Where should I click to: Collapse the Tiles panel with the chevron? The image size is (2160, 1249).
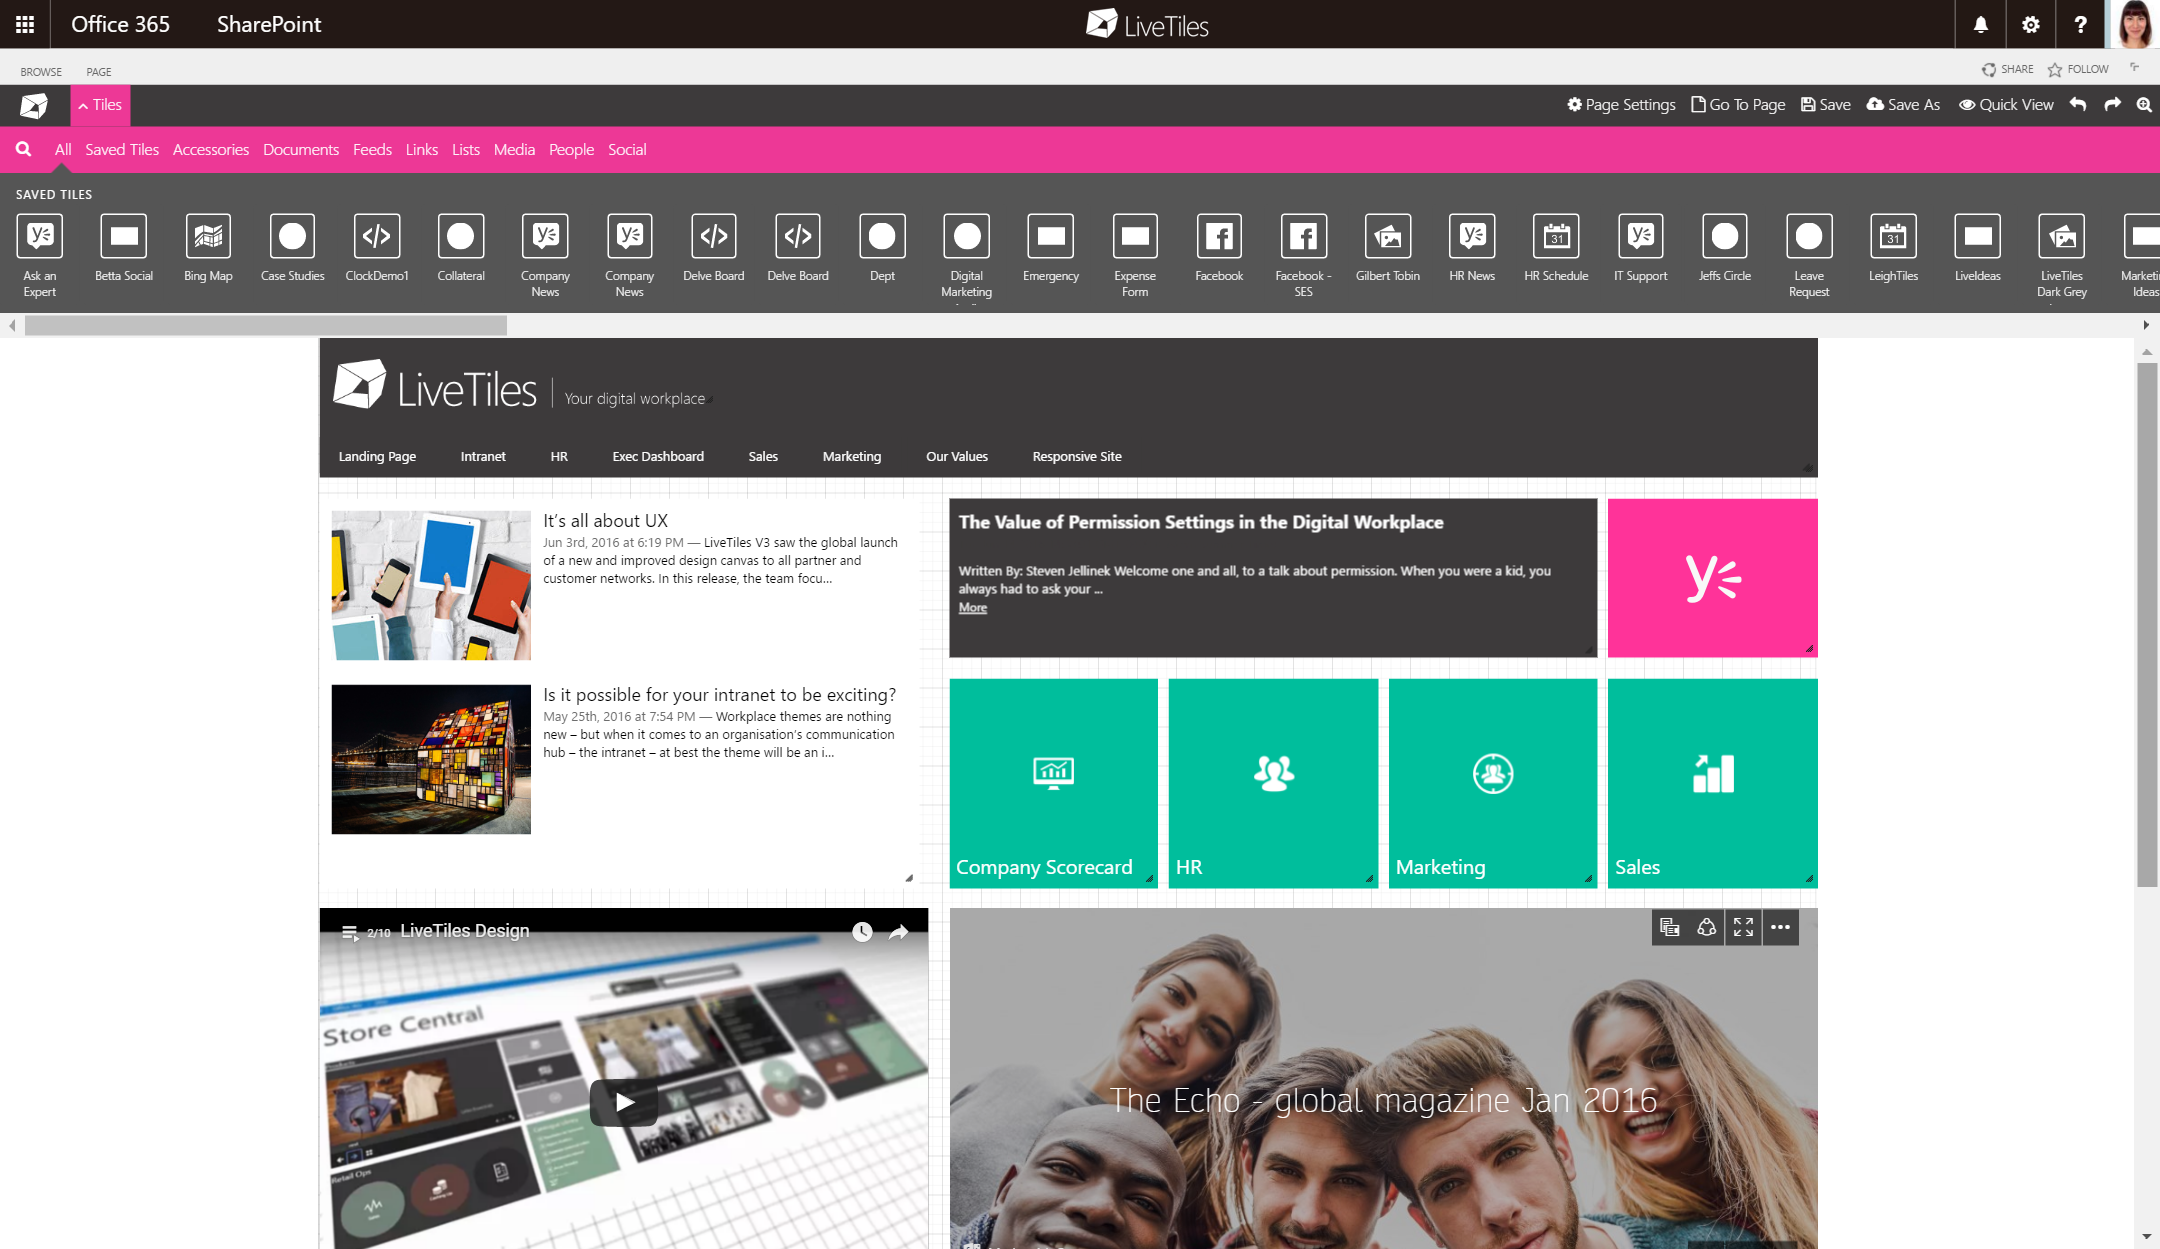83,104
